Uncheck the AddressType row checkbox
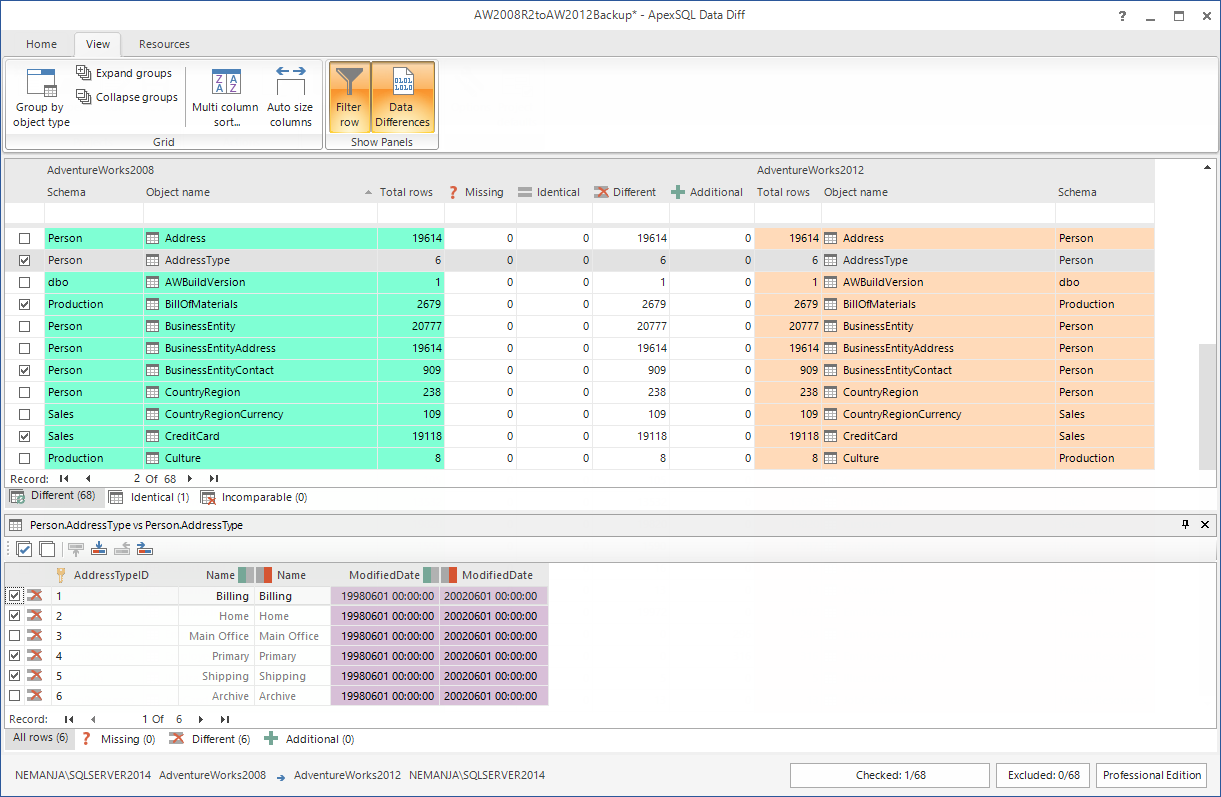Image resolution: width=1221 pixels, height=797 pixels. point(25,260)
